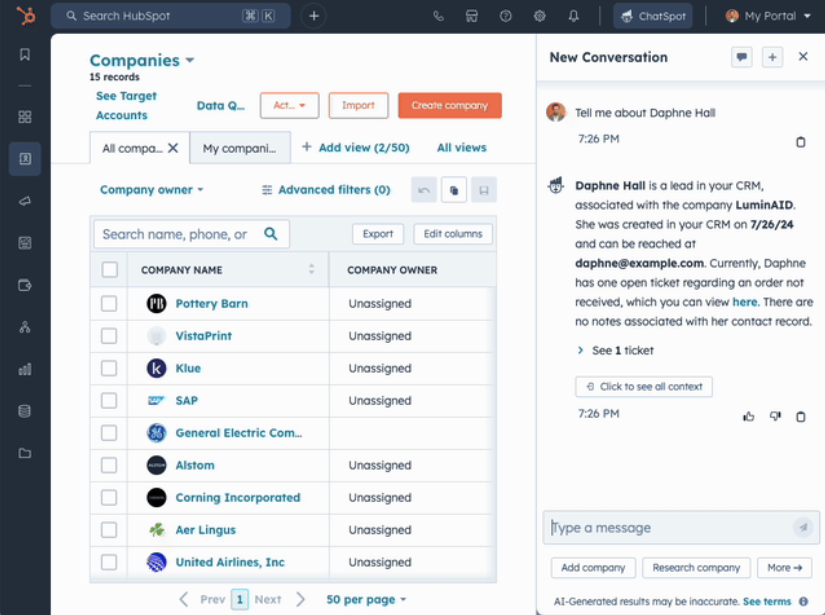The height and width of the screenshot is (615, 825).
Task: Expand the See 1 ticket section
Action: click(x=616, y=350)
